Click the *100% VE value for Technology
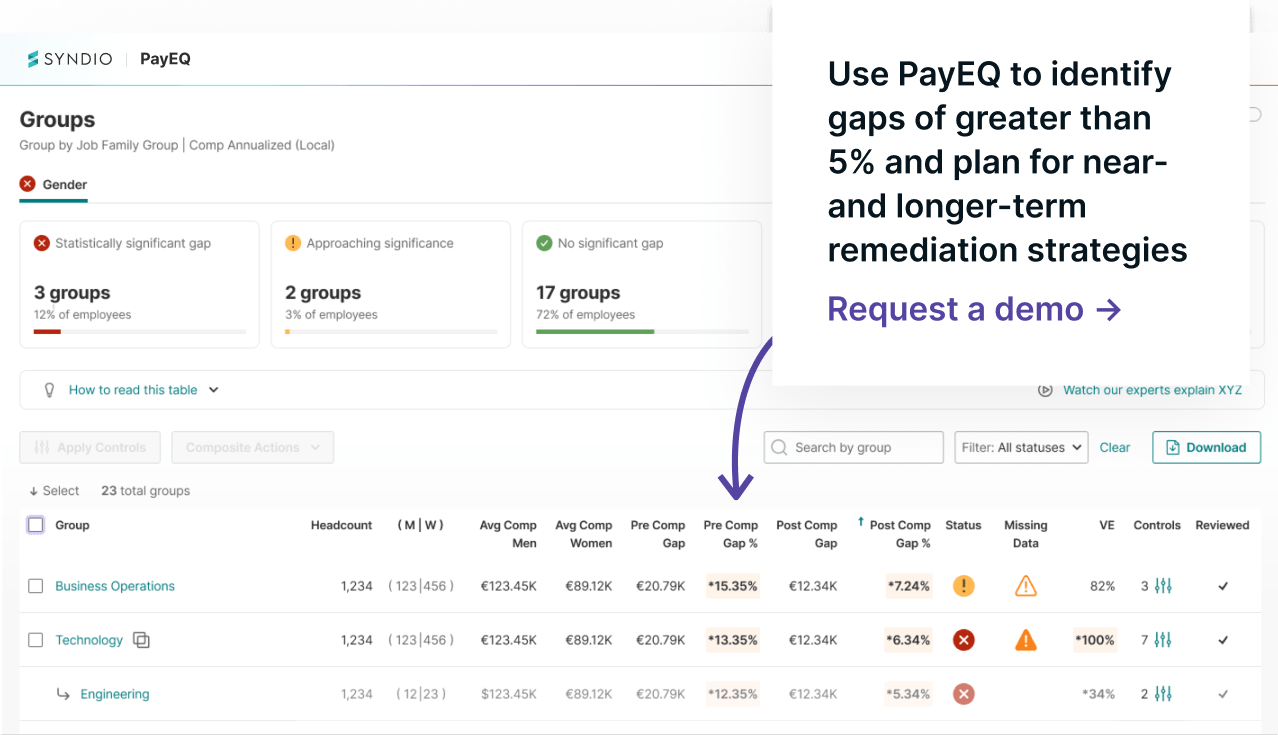The height and width of the screenshot is (735, 1278). pyautogui.click(x=1095, y=640)
